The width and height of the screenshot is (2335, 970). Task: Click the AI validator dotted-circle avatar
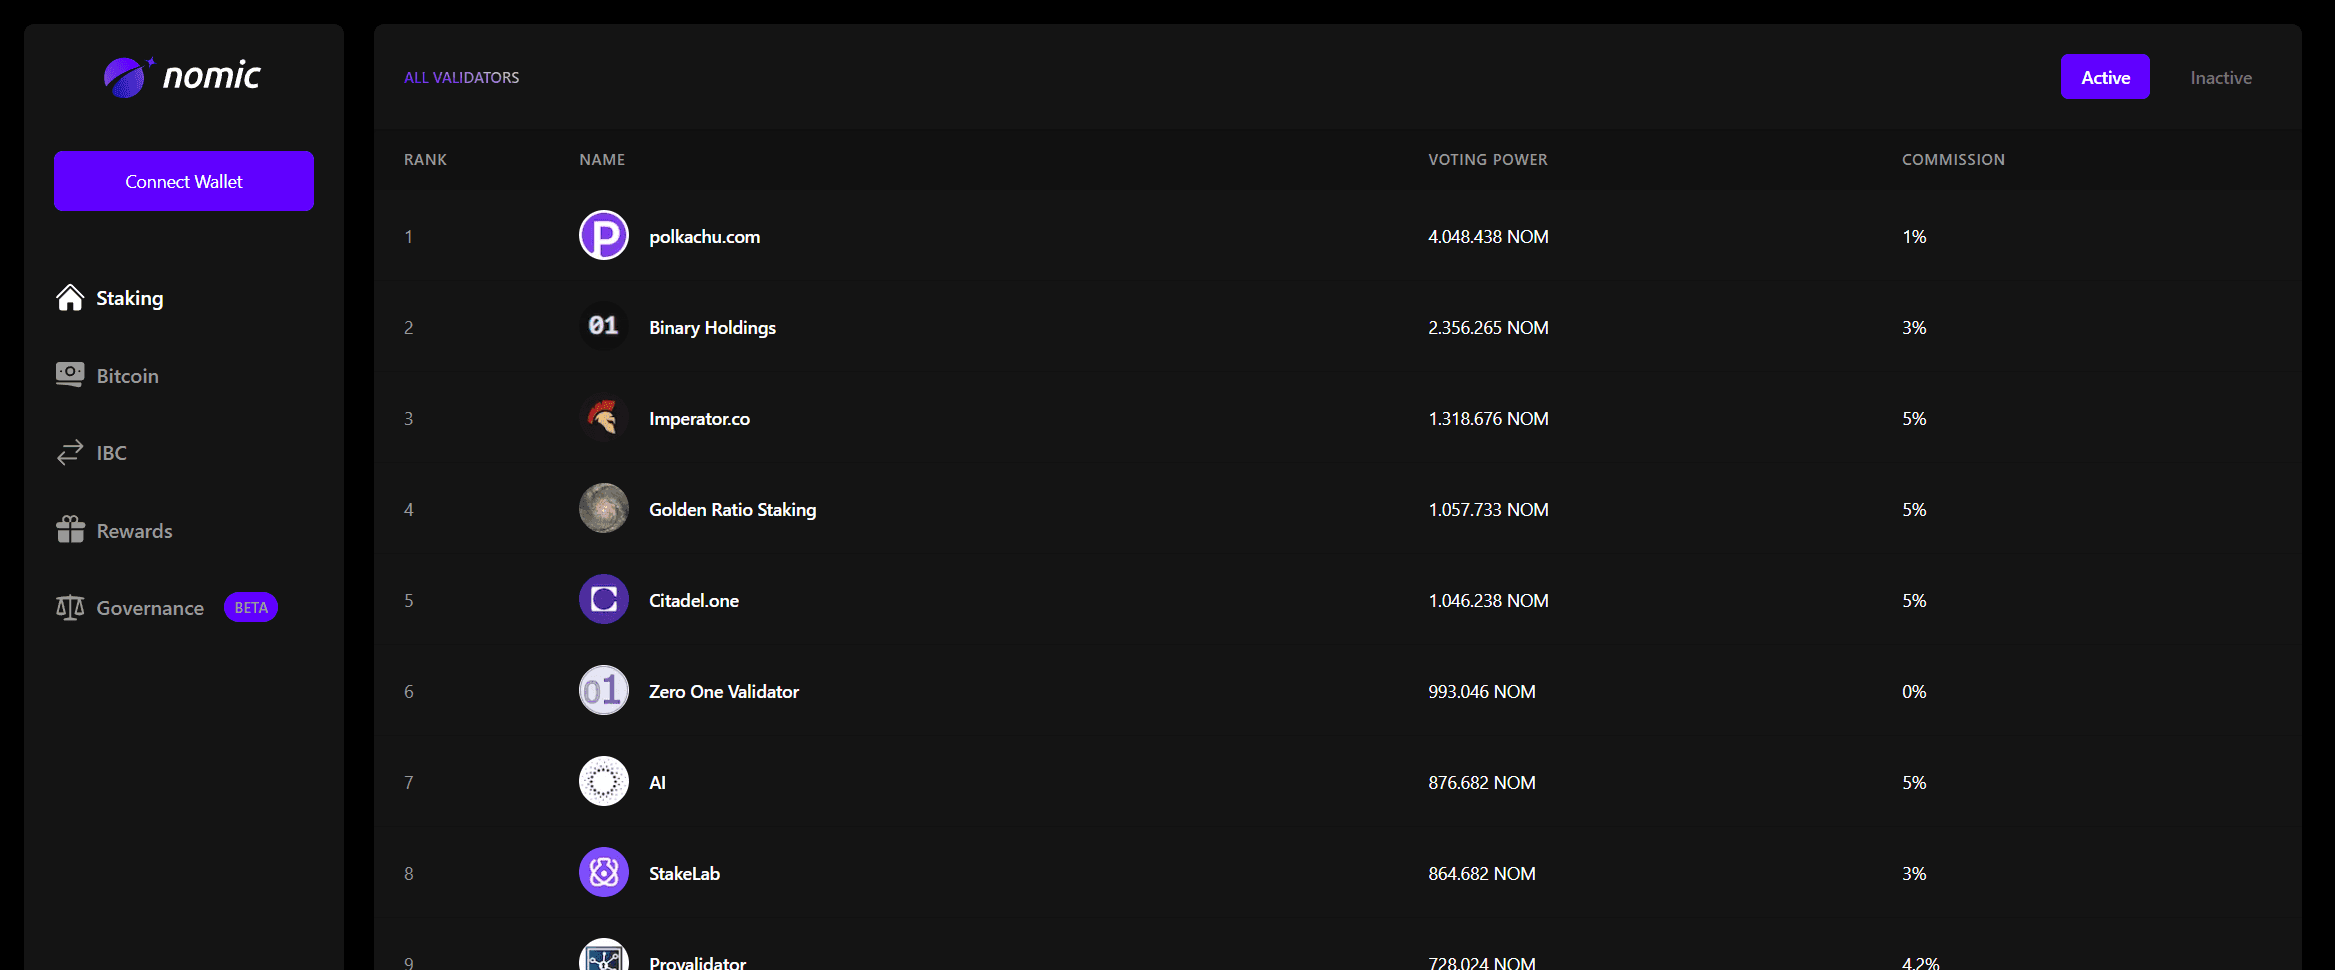point(604,782)
